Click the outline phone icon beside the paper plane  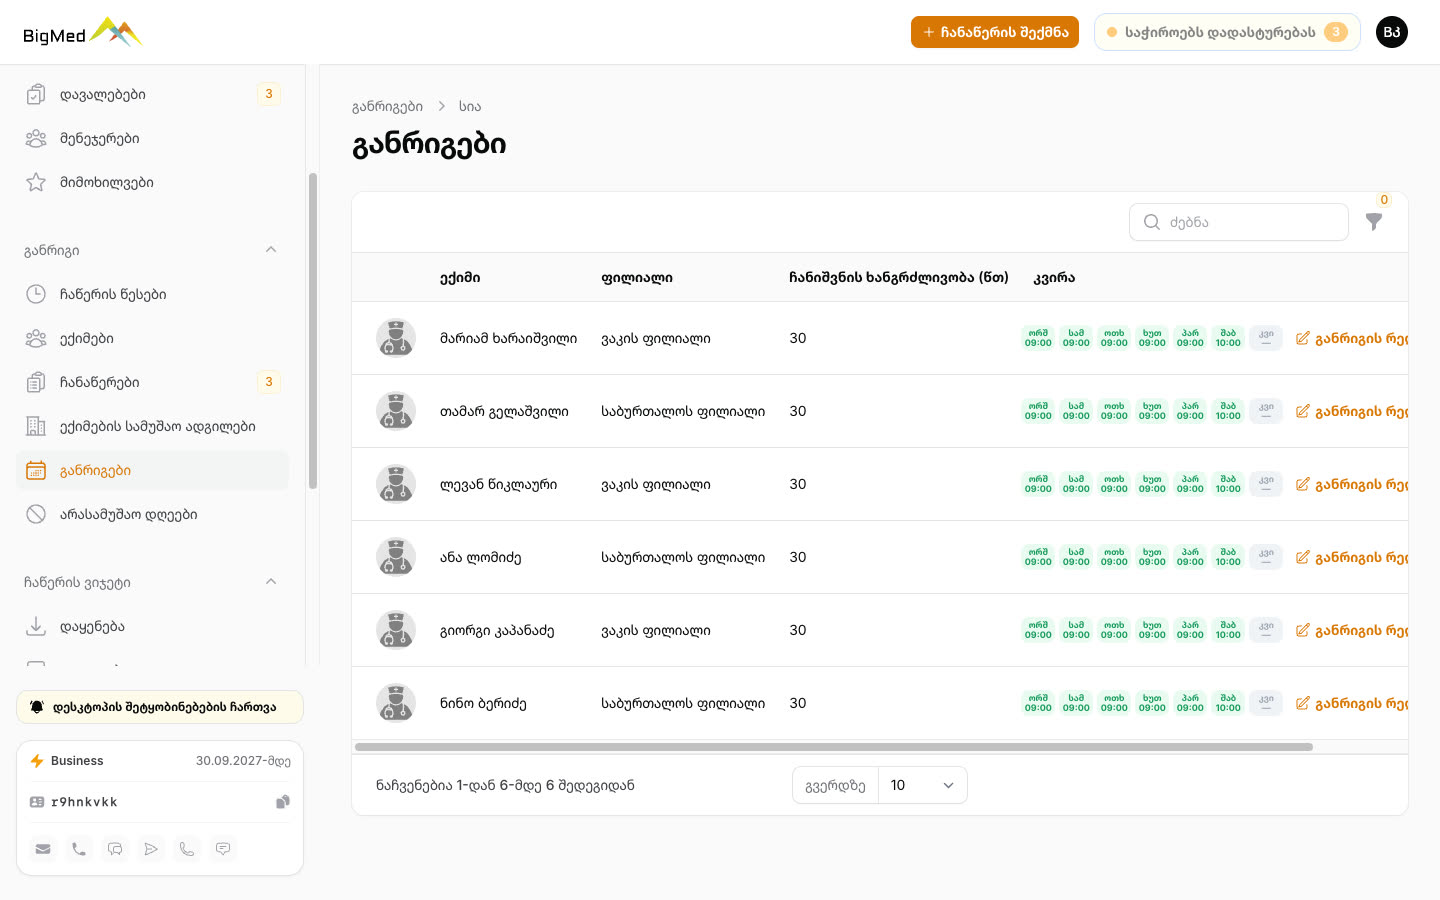point(187,849)
